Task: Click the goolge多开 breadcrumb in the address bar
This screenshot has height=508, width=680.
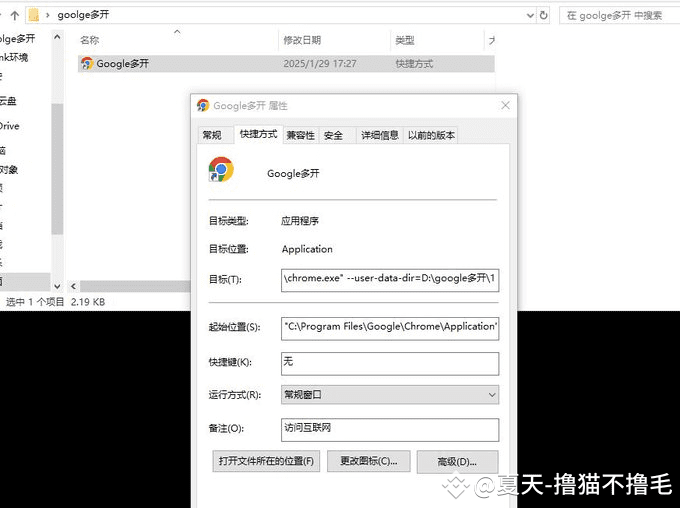Action: tap(83, 15)
